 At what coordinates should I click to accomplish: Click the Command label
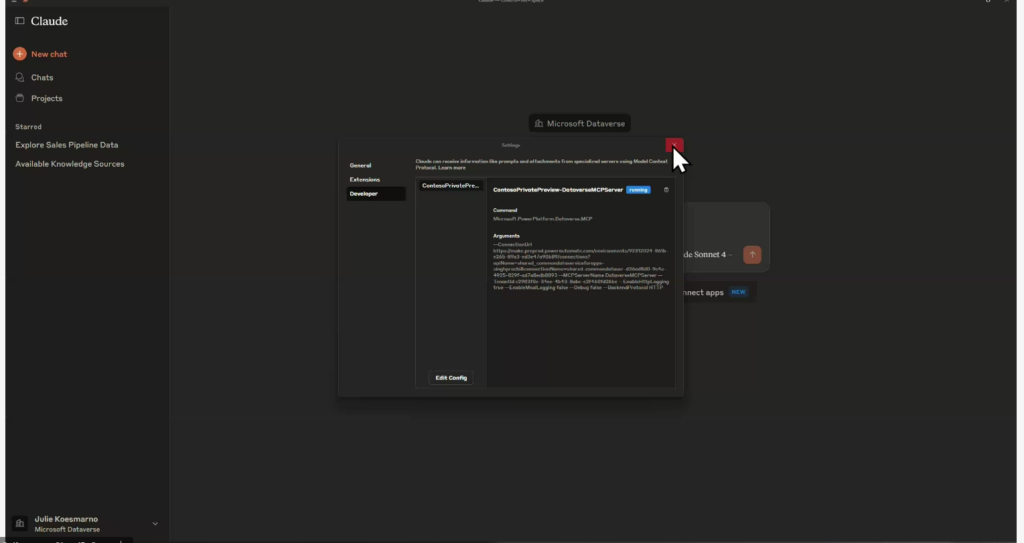[x=505, y=210]
